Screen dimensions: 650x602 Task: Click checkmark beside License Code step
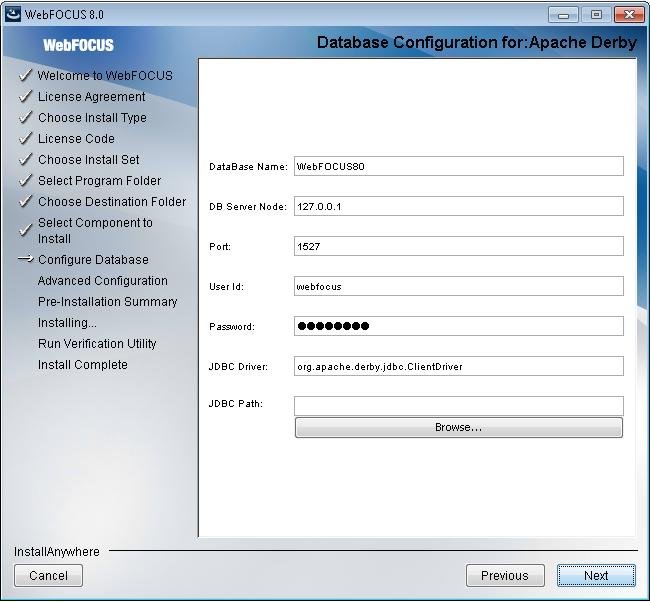tap(25, 138)
